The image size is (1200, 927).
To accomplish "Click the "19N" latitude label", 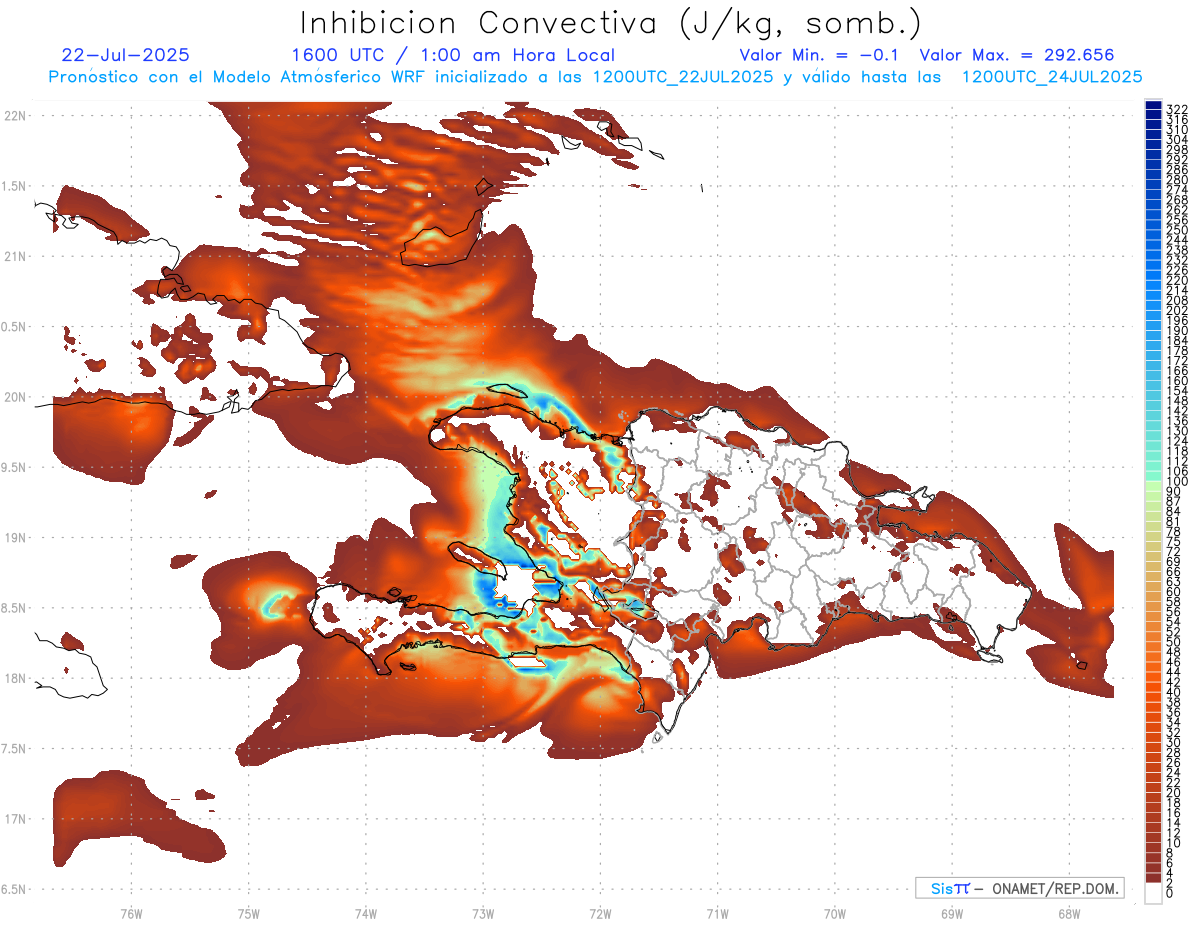I will click(15, 537).
